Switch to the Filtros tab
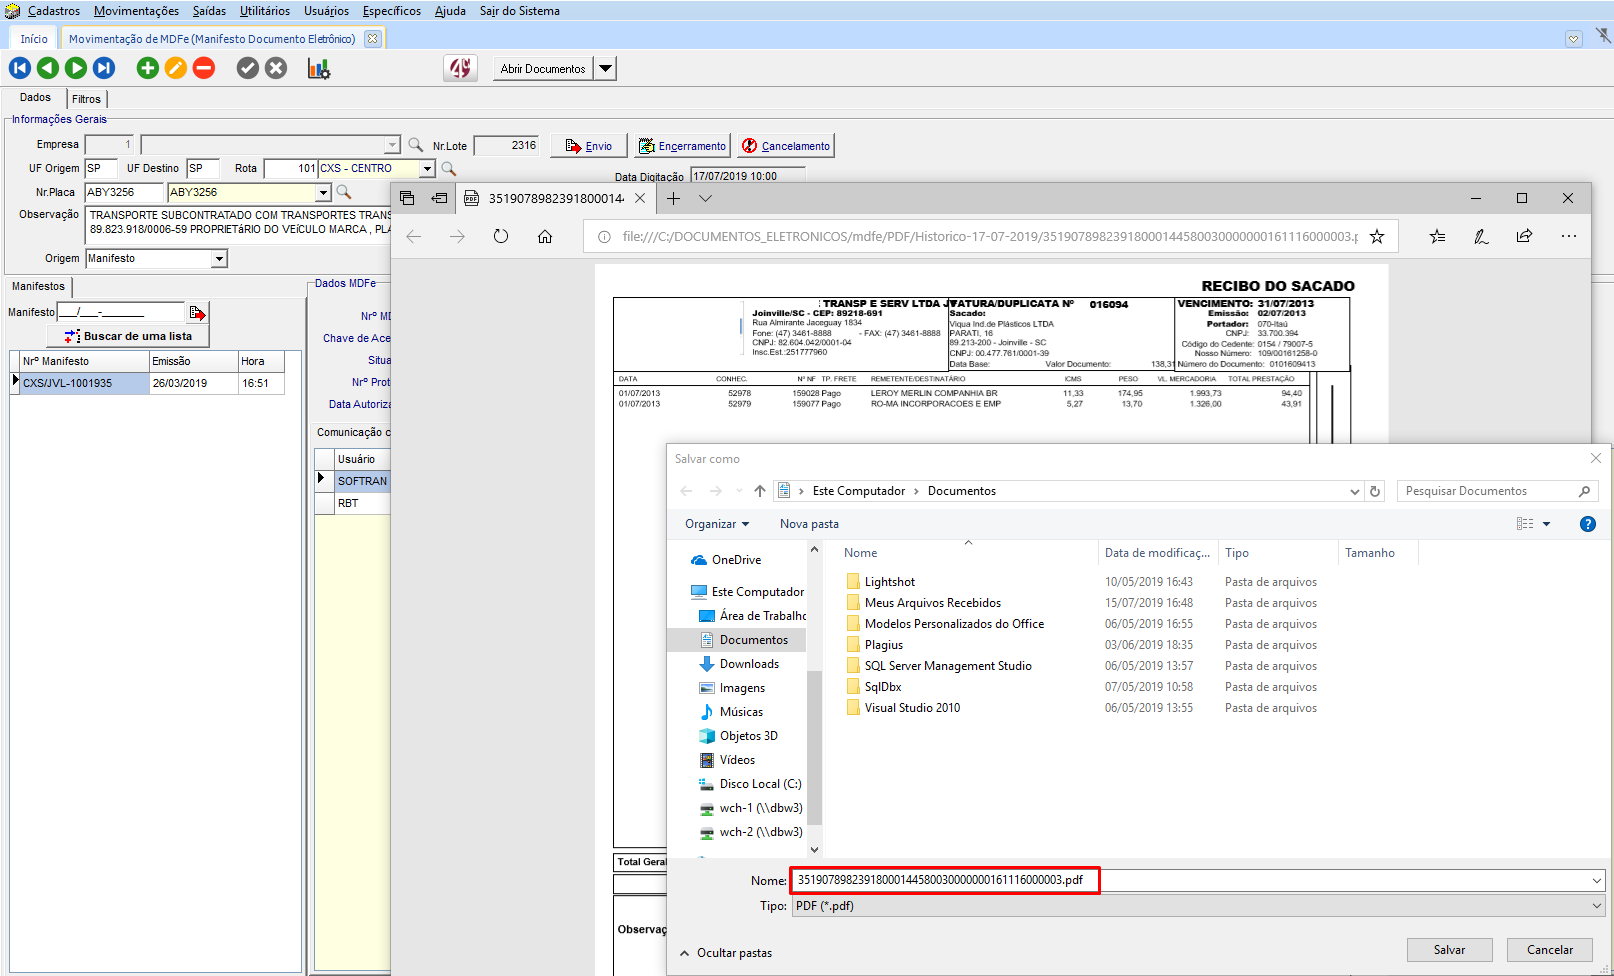Screen dimensions: 1614x976 (x=86, y=99)
